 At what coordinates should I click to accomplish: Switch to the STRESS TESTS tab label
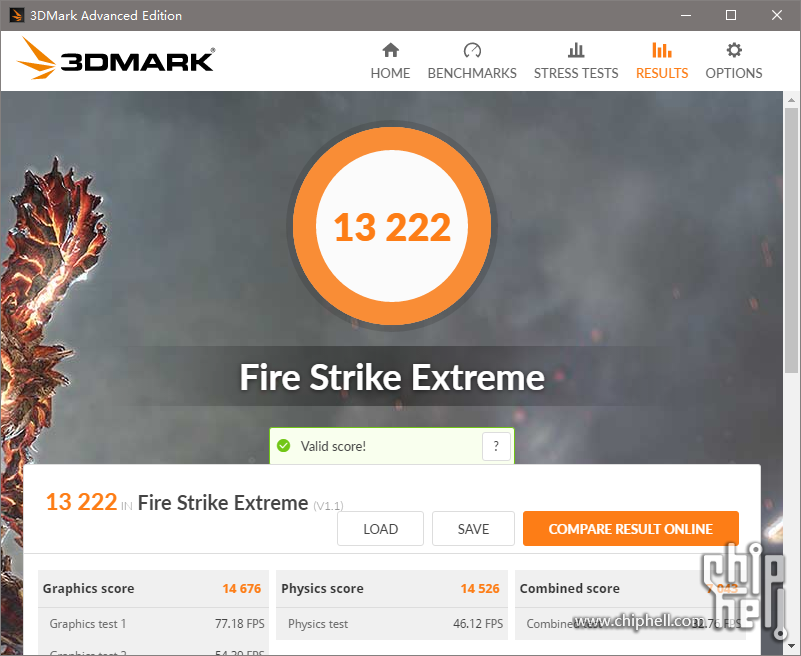click(x=576, y=74)
